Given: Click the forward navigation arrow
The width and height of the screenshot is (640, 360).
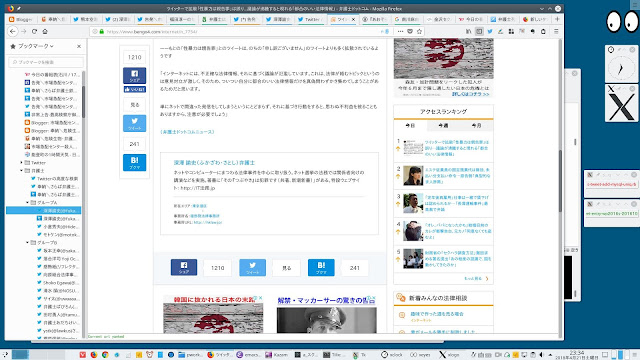Looking at the screenshot, I should pyautogui.click(x=24, y=31).
